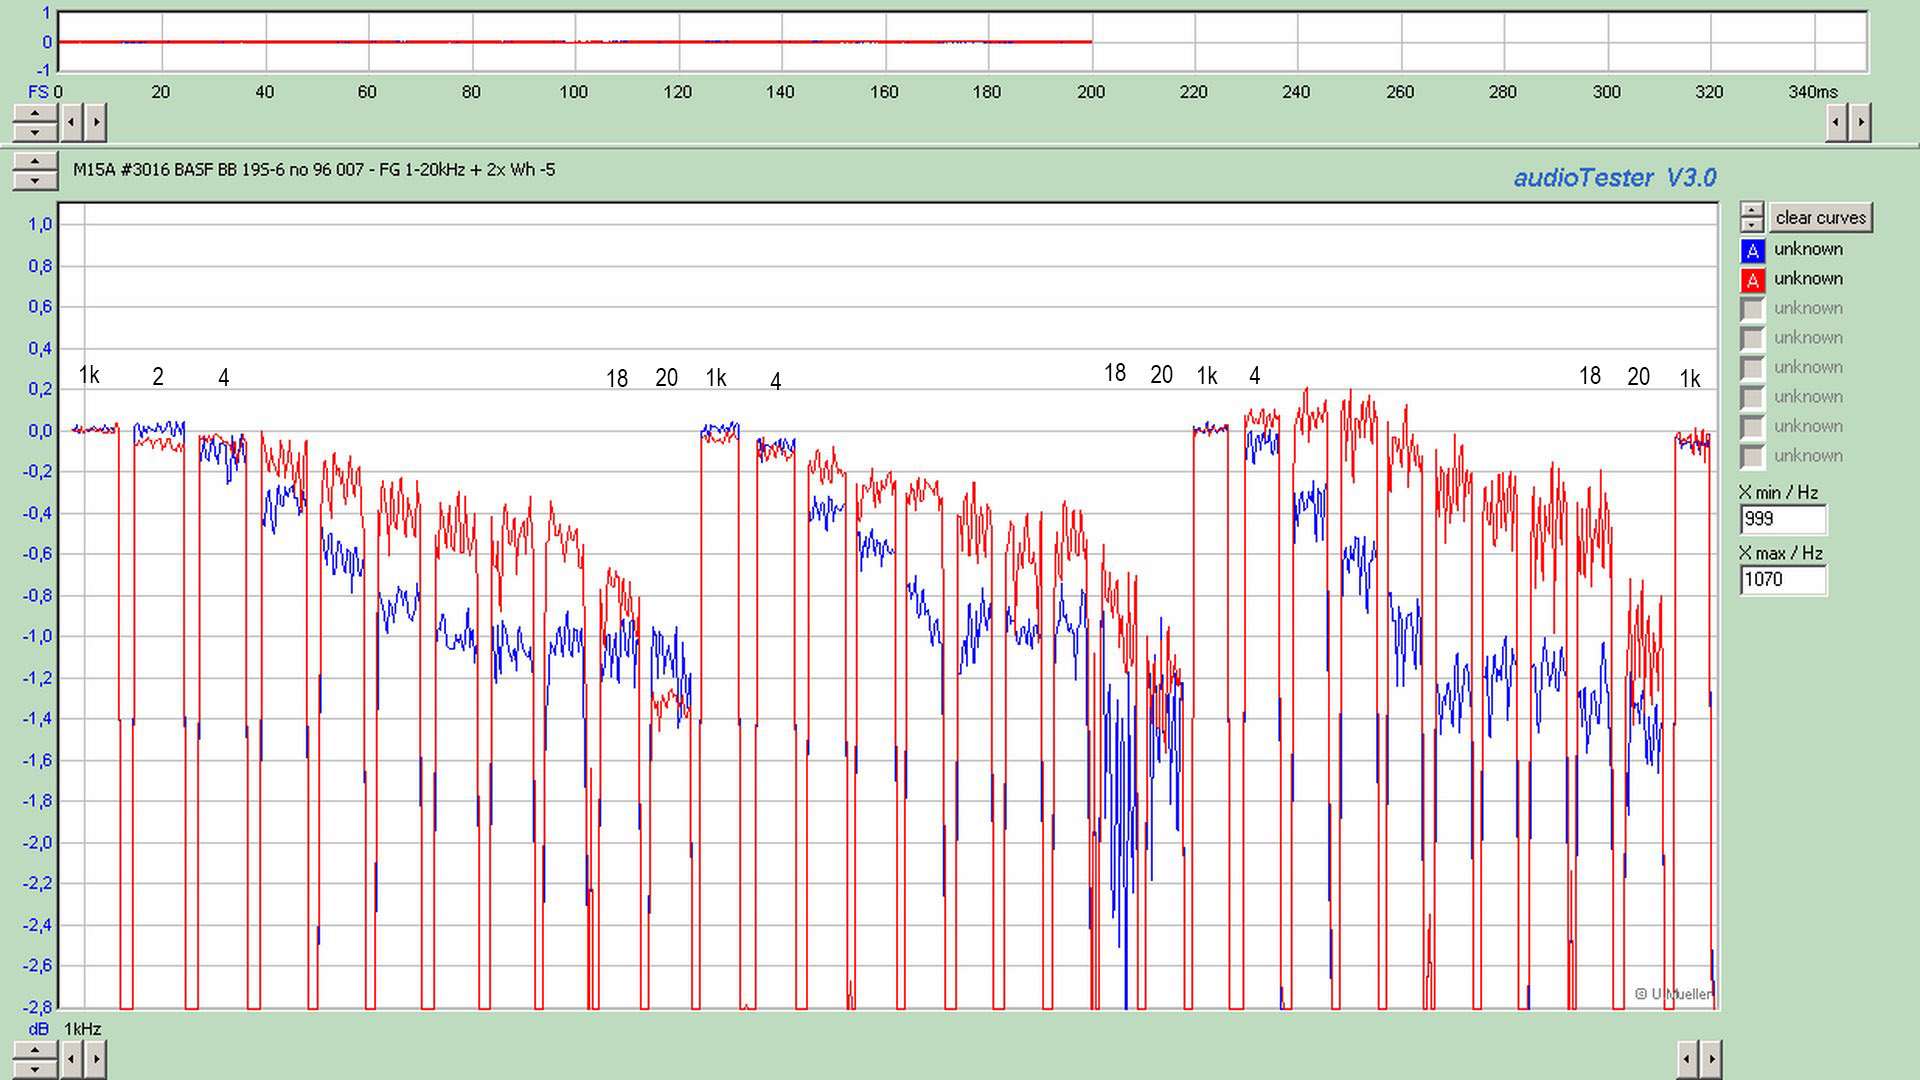Screen dimensions: 1920x1080
Task: Click down arrow below FS label
Action: 35,132
